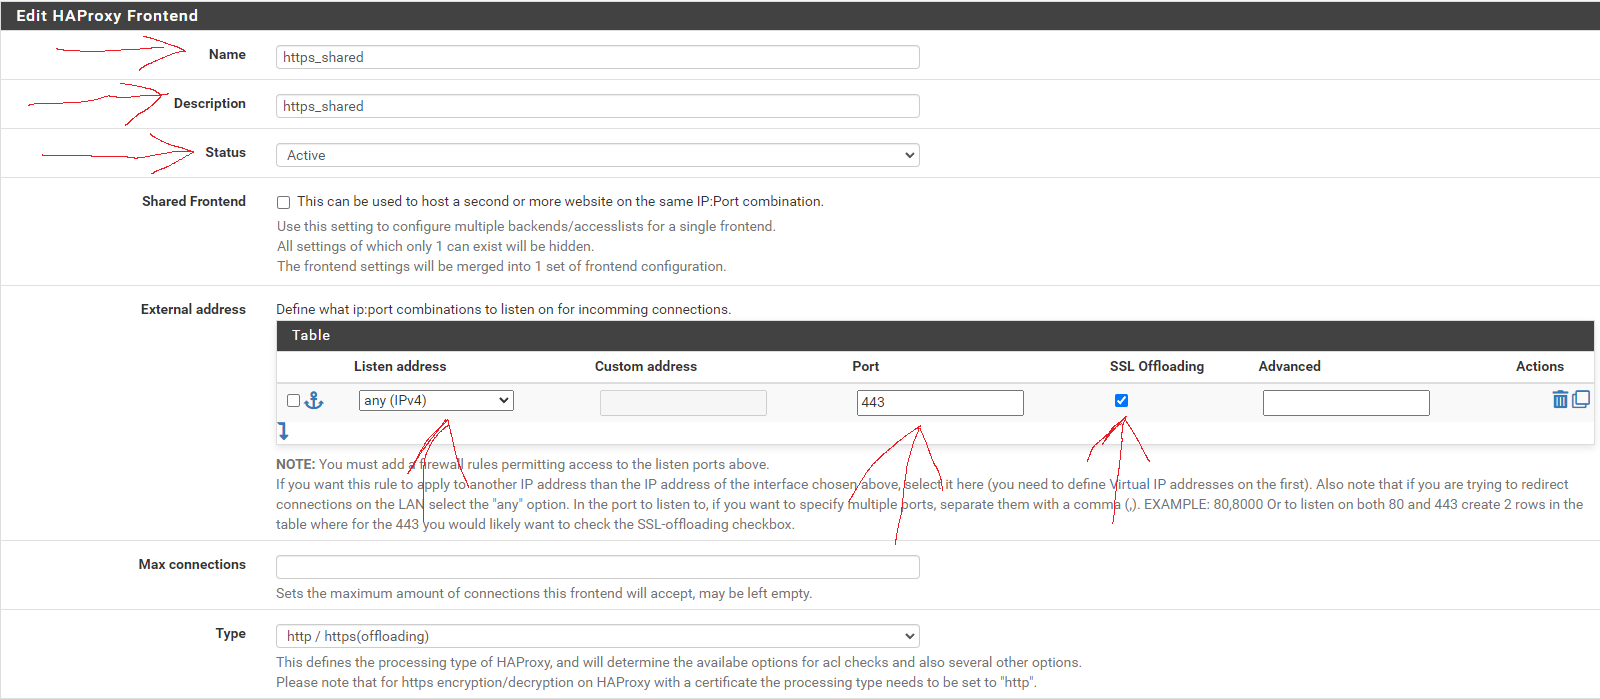
Task: Click the Description label
Action: click(x=210, y=103)
